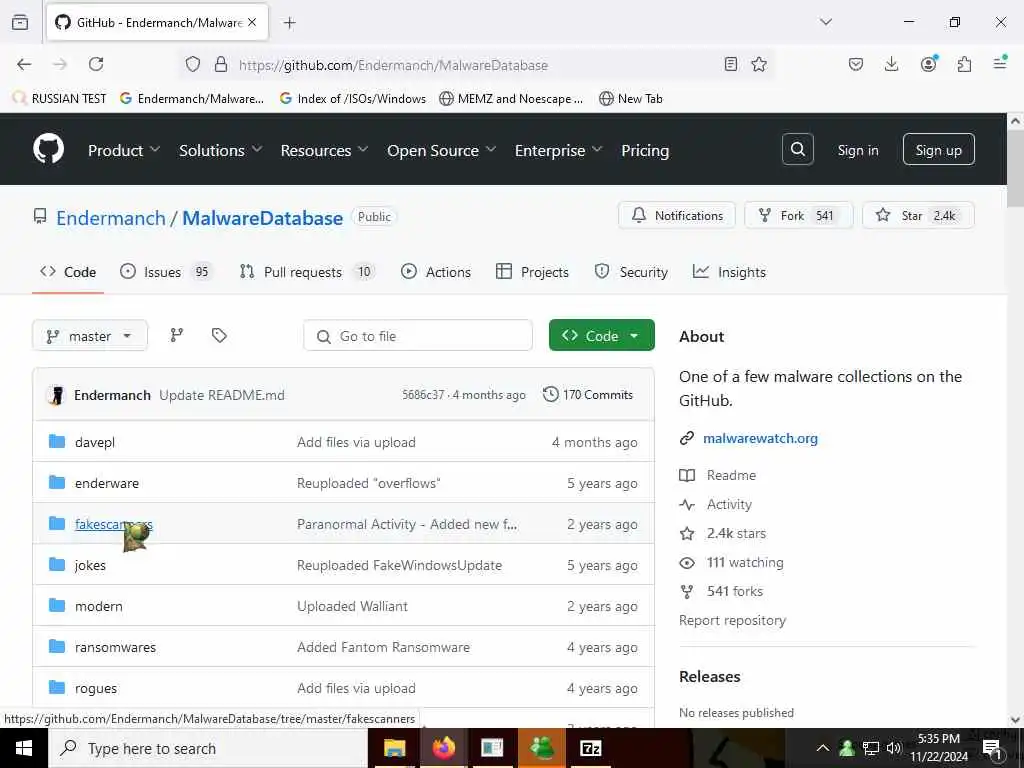1024x768 pixels.
Task: Open the tags icon beside branches
Action: [x=219, y=336]
